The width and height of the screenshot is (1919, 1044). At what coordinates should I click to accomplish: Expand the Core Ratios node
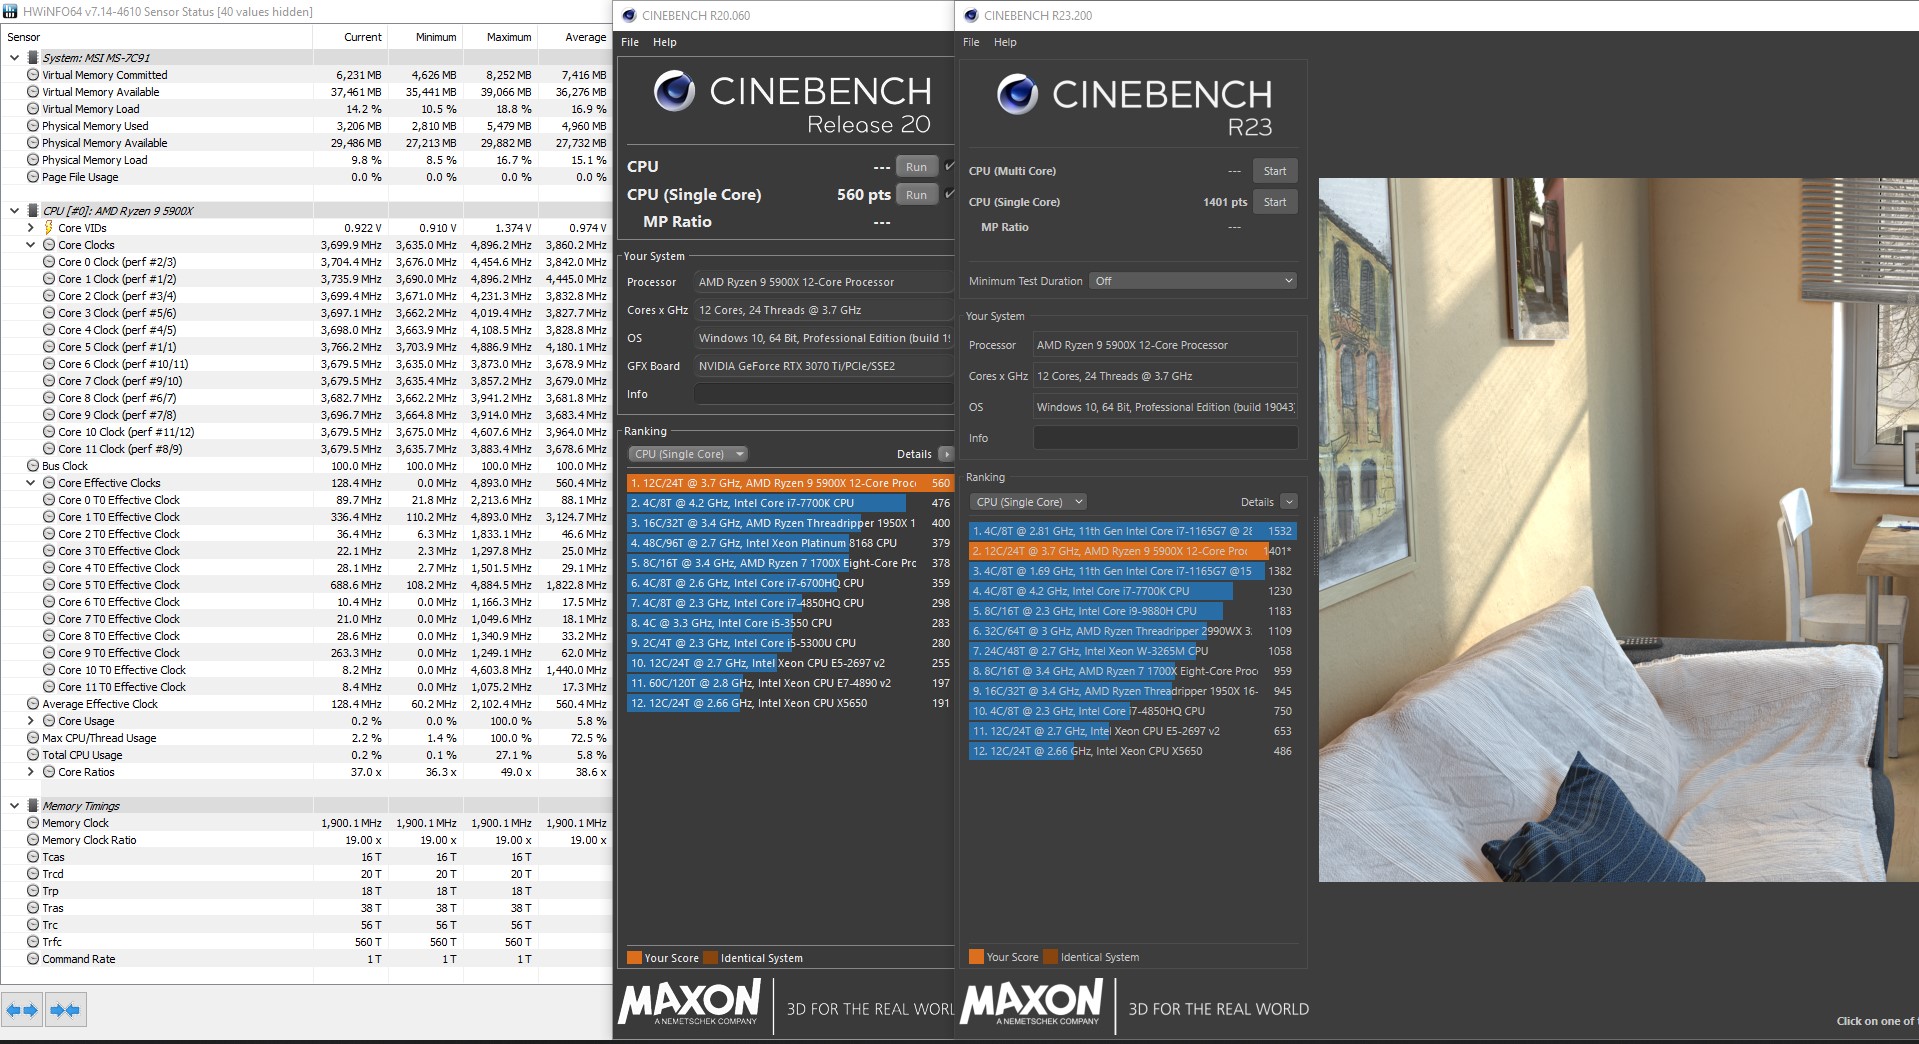(x=31, y=772)
